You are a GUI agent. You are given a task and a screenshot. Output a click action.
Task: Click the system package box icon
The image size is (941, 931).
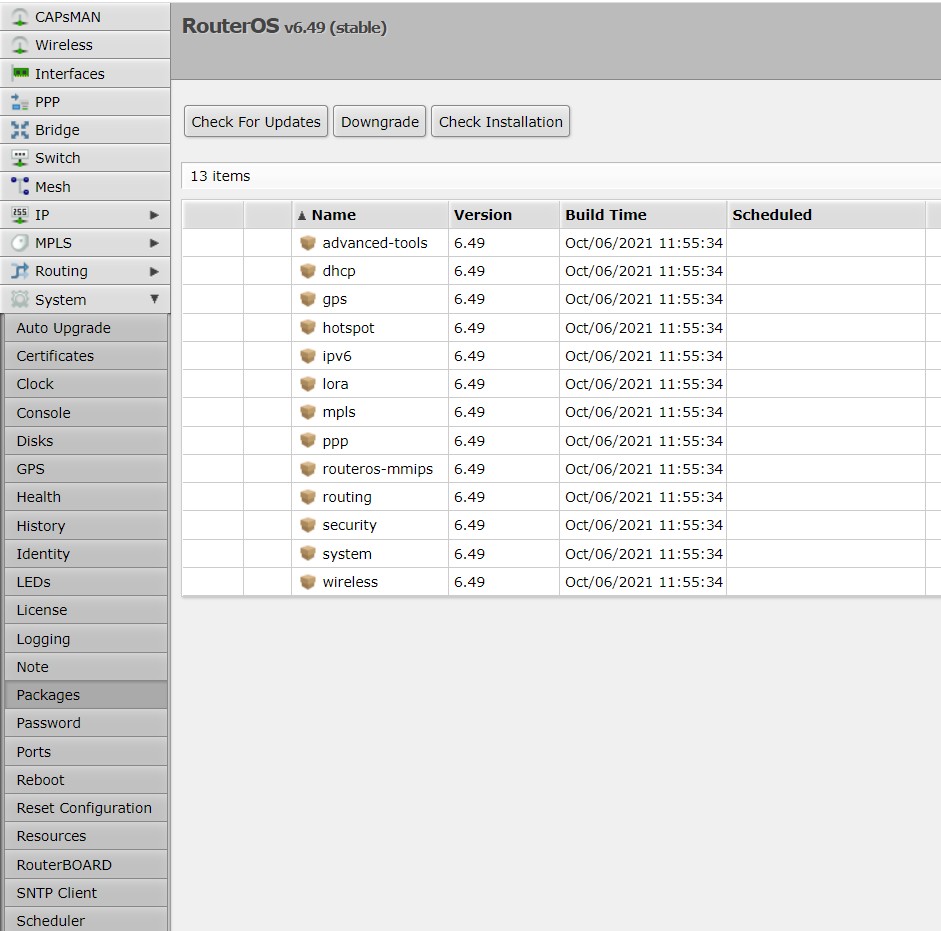(308, 553)
